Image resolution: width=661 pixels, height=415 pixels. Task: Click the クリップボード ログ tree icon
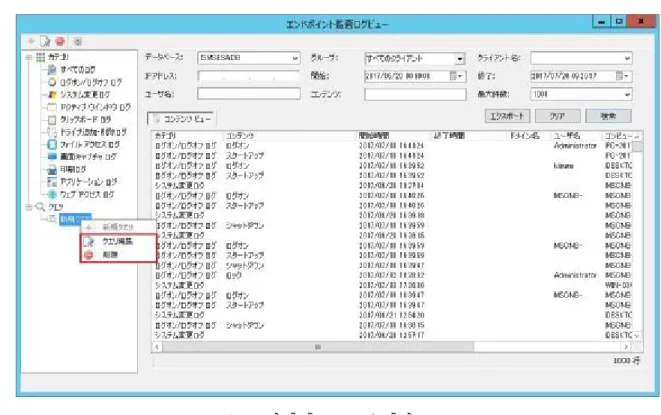[x=52, y=120]
